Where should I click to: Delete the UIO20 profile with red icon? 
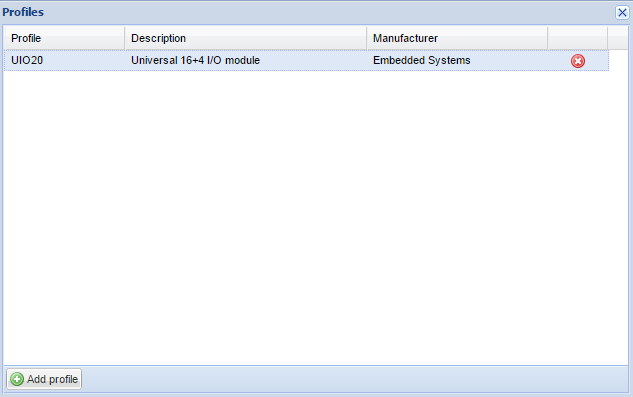point(578,61)
